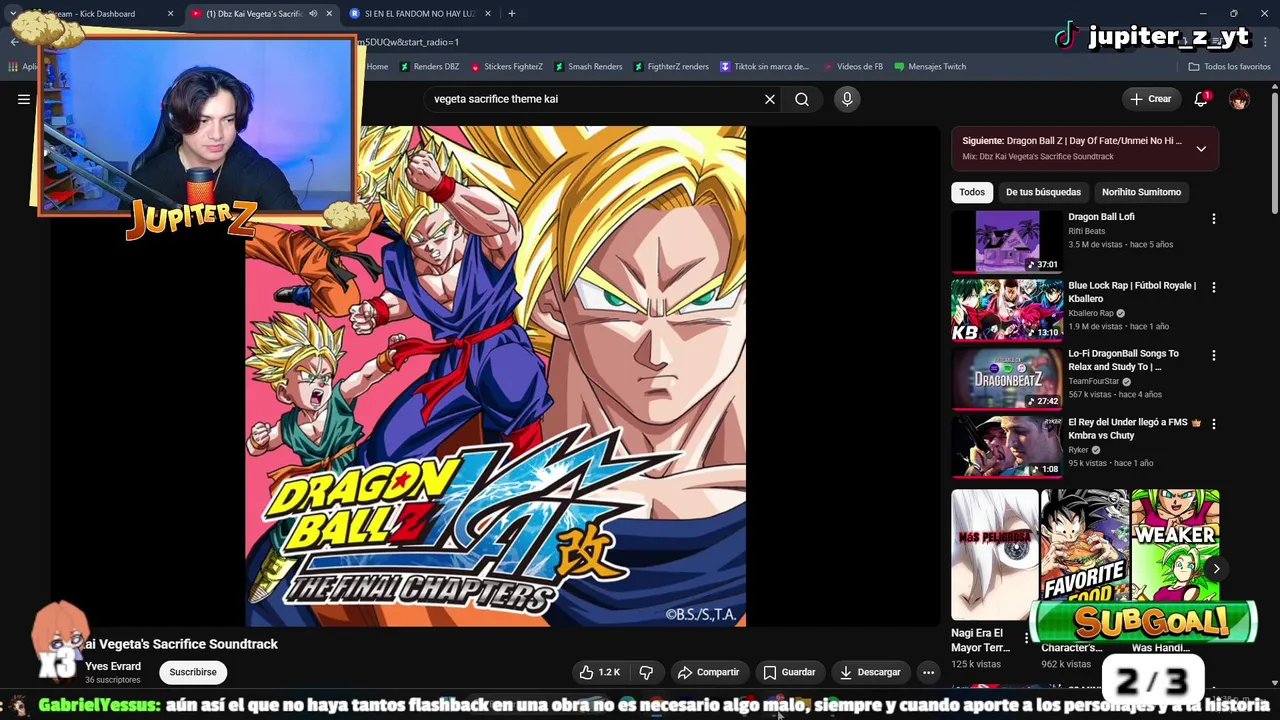1280x720 pixels.
Task: Click the TeamFourStar channel name
Action: tap(1094, 381)
